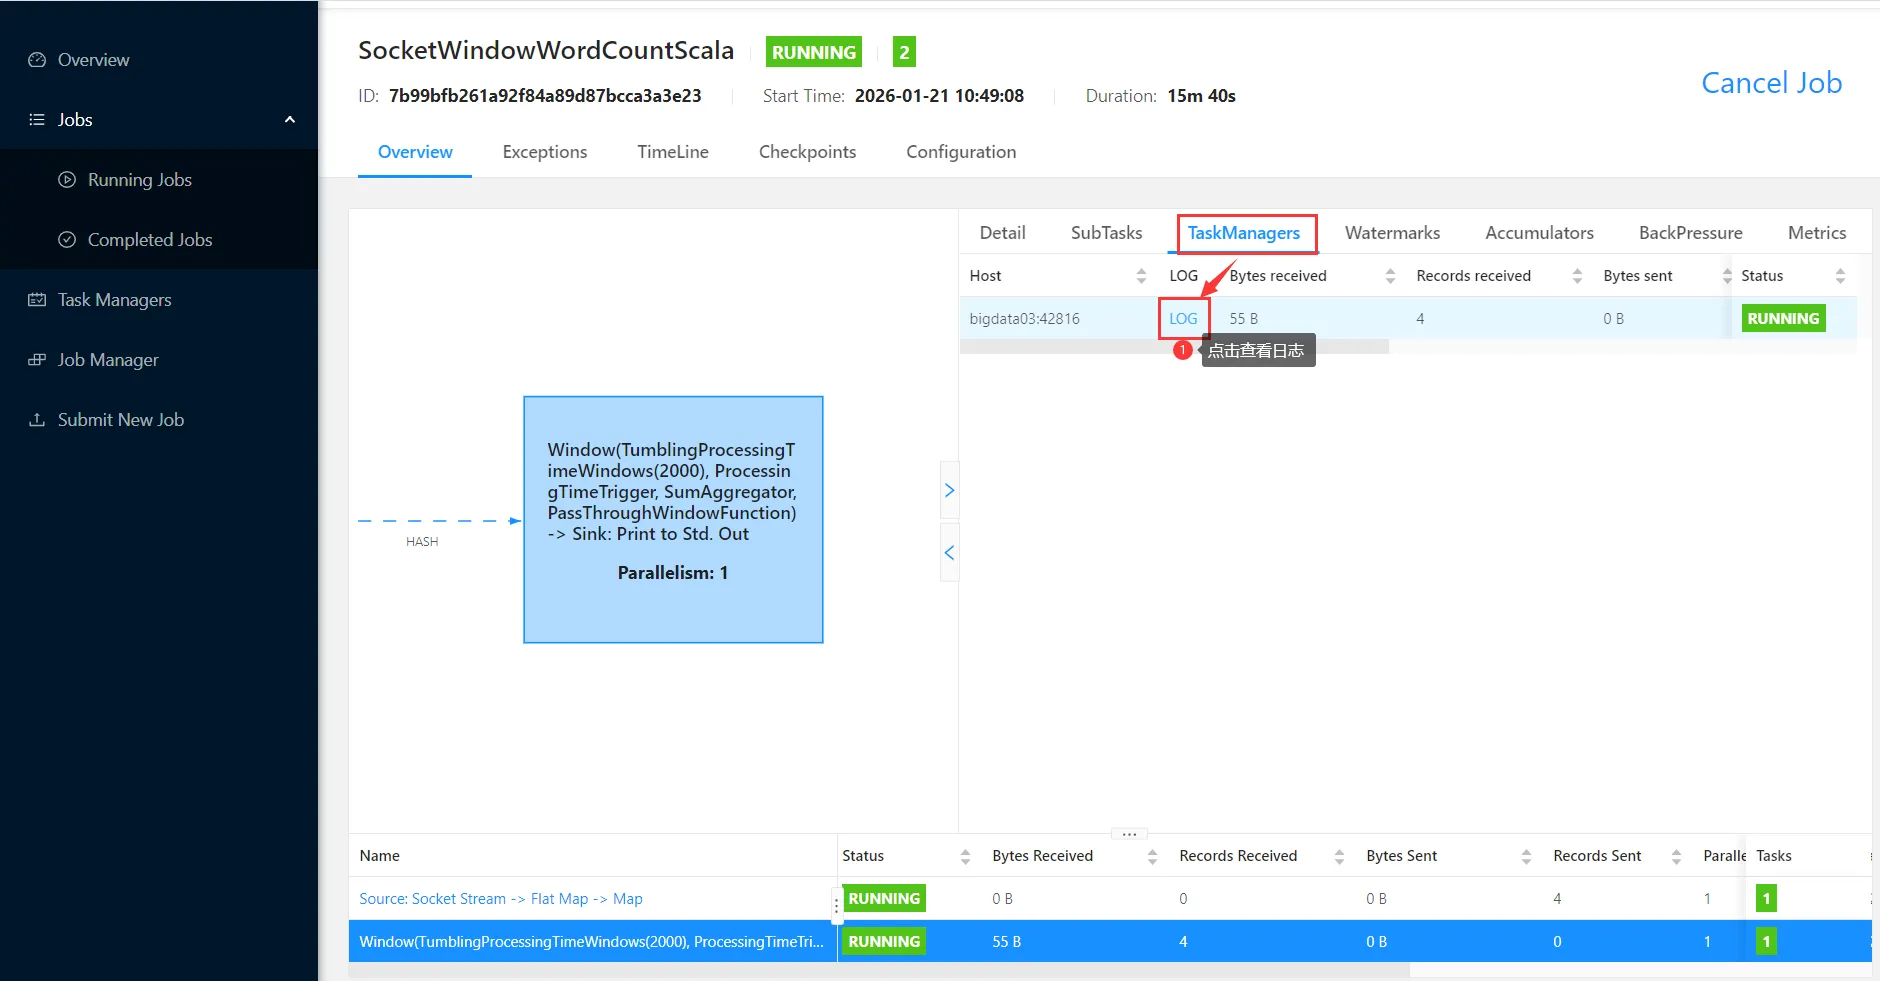The height and width of the screenshot is (981, 1880).
Task: Select the Window(TumblingProcessingTimeWindows) row name
Action: pyautogui.click(x=591, y=942)
